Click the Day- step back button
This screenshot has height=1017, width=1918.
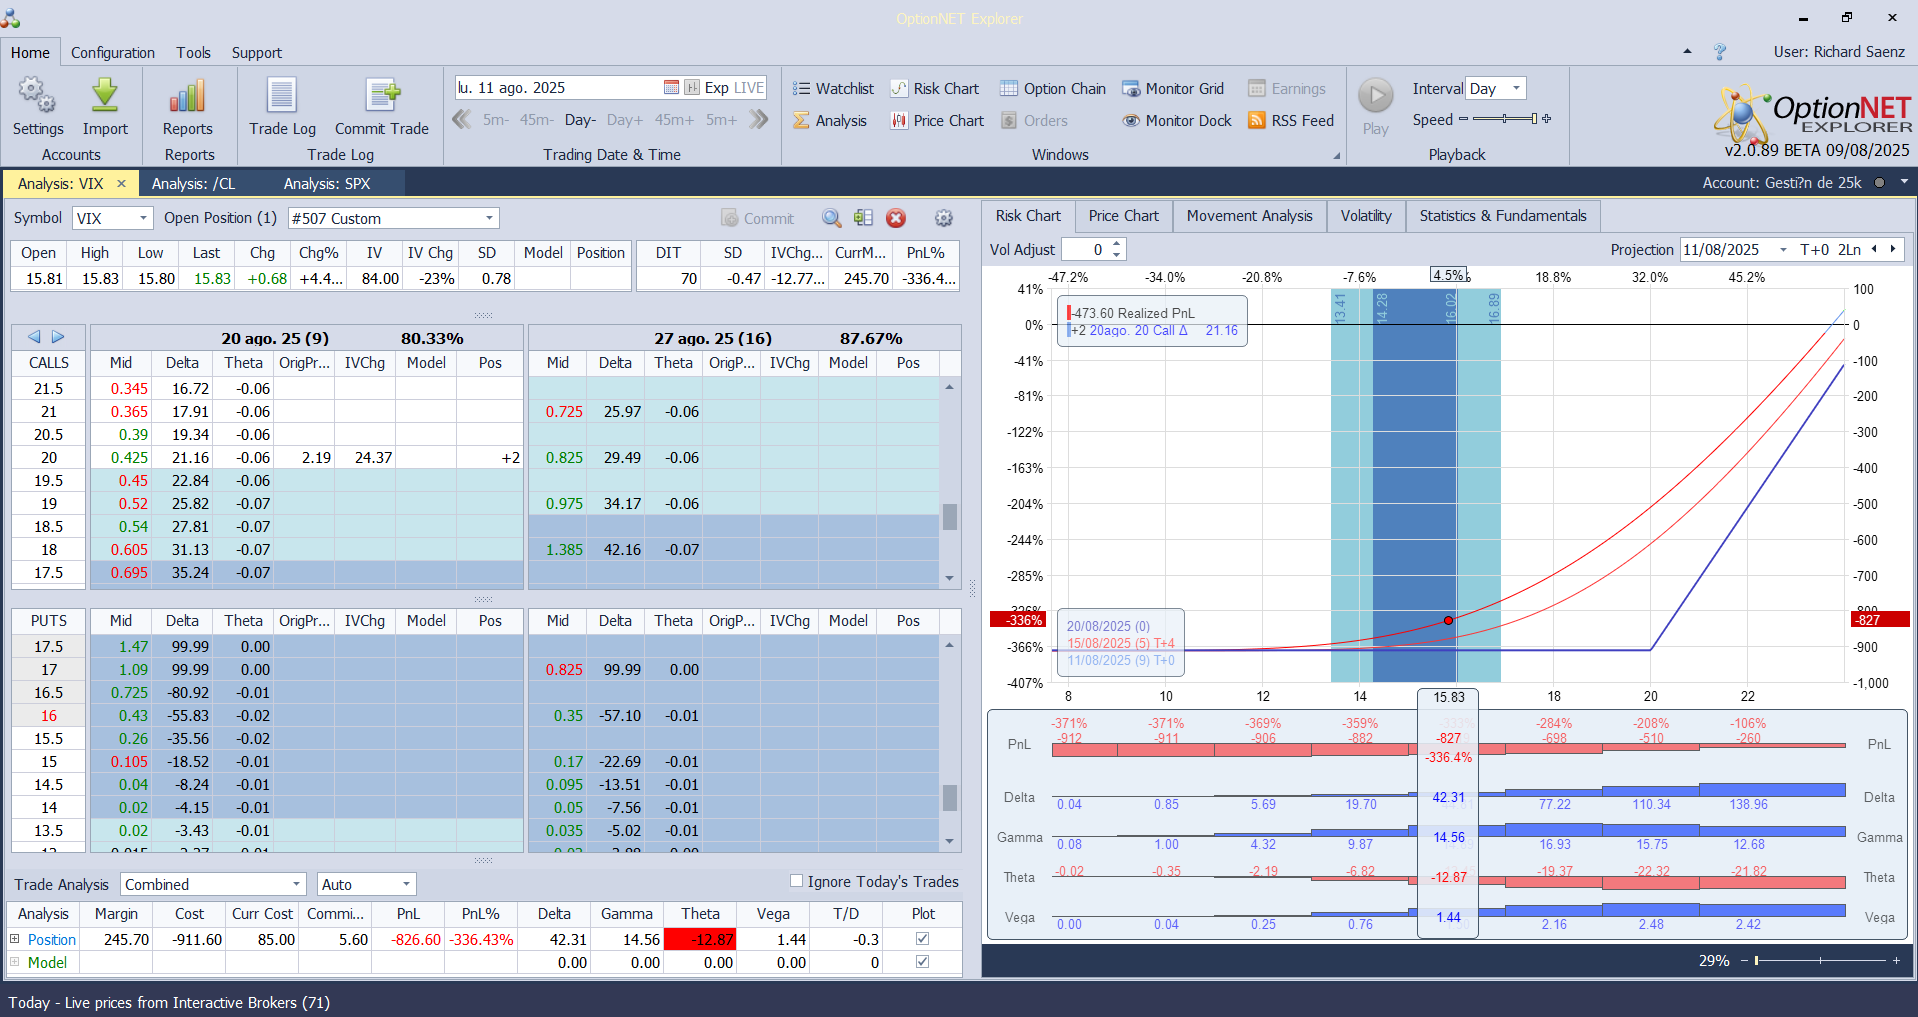coord(580,120)
